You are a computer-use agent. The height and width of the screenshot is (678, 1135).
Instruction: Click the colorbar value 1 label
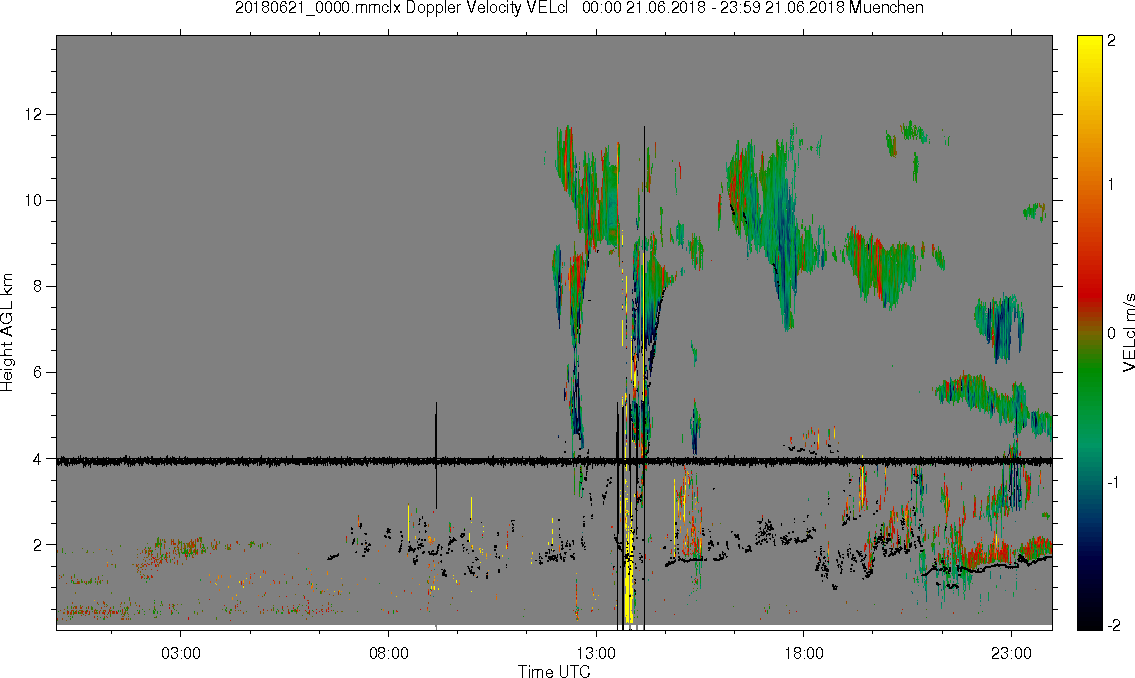pos(1111,185)
